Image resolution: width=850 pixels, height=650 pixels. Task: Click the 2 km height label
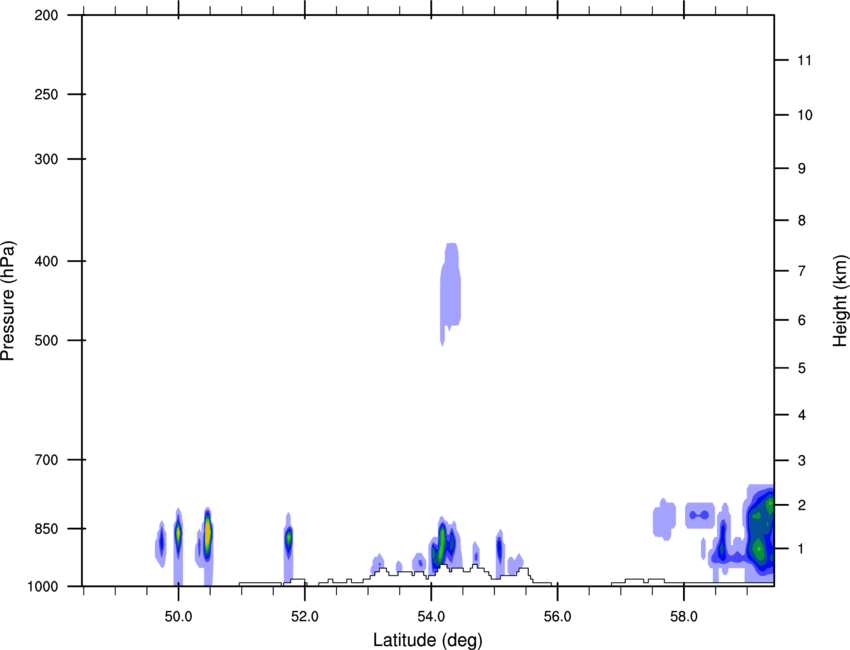(x=802, y=505)
